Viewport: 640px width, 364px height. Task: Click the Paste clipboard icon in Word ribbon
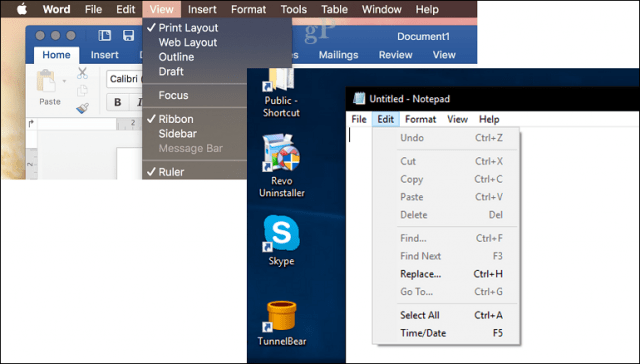[x=47, y=81]
